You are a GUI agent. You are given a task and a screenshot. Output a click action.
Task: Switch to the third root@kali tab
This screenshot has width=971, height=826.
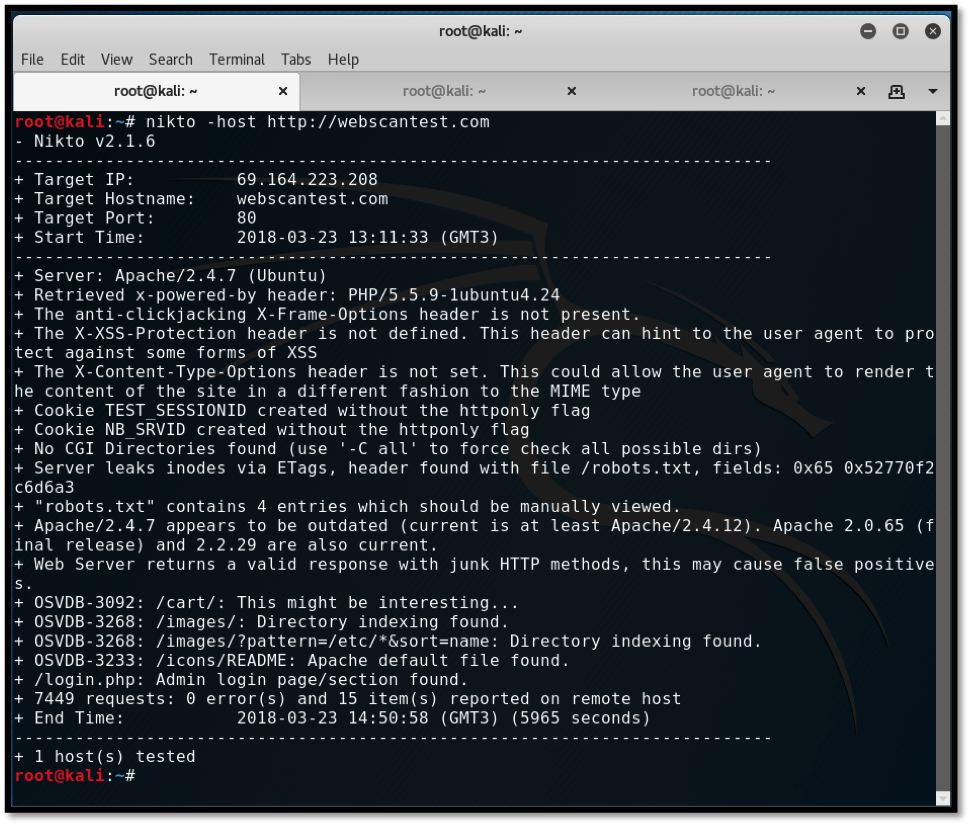pos(733,91)
